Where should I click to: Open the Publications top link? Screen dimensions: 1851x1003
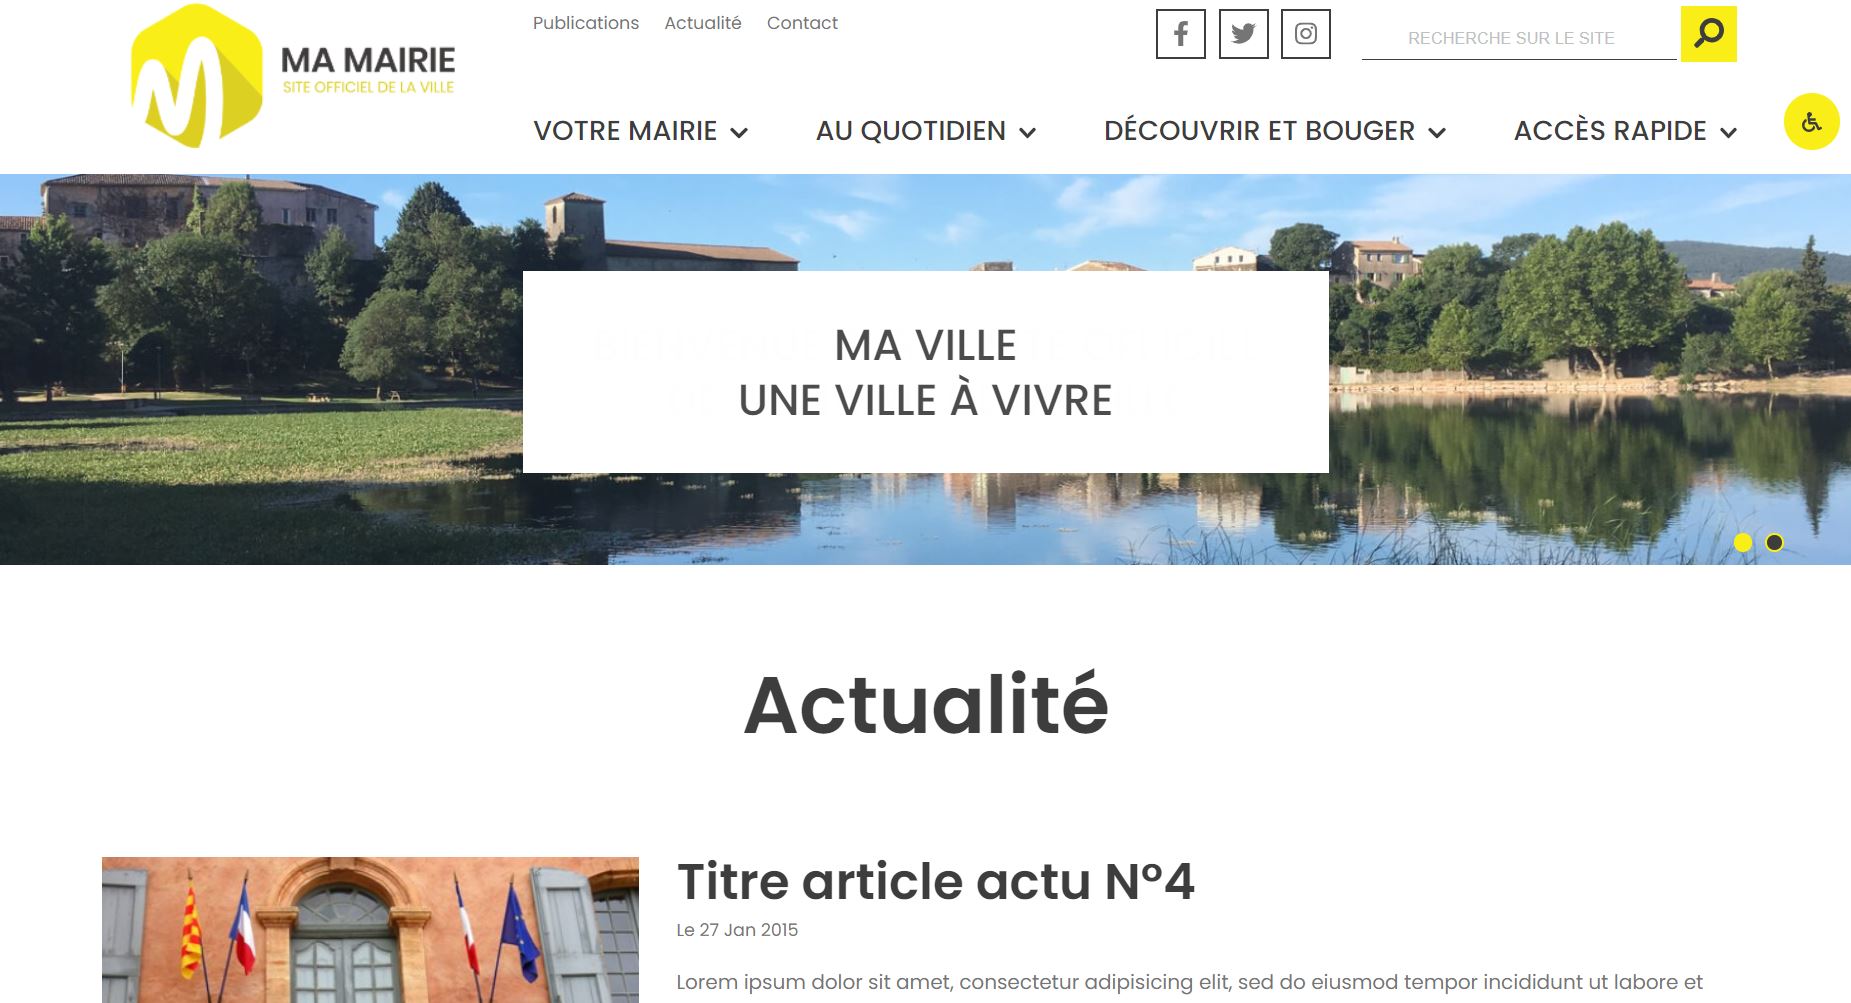click(x=585, y=23)
